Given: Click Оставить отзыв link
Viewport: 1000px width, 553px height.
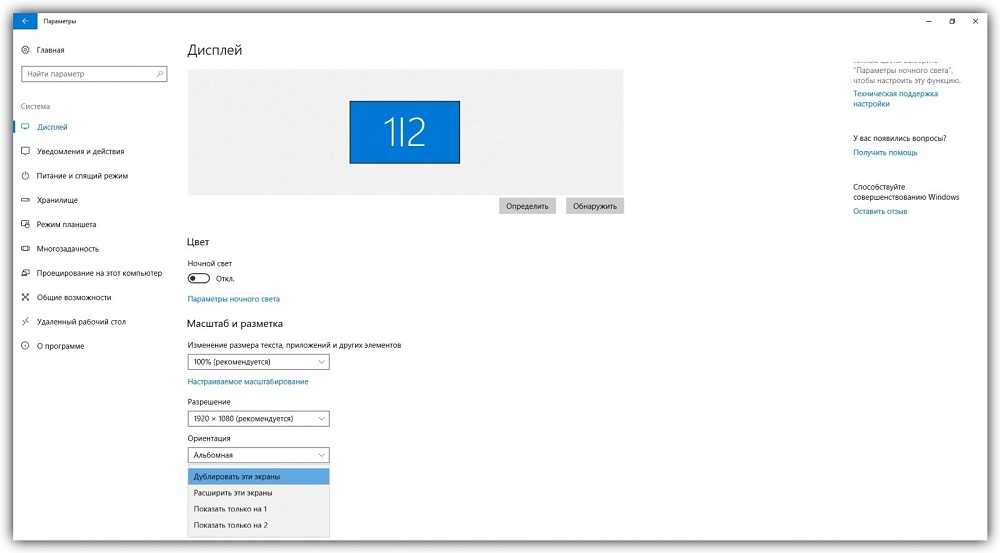Looking at the screenshot, I should click(x=880, y=211).
